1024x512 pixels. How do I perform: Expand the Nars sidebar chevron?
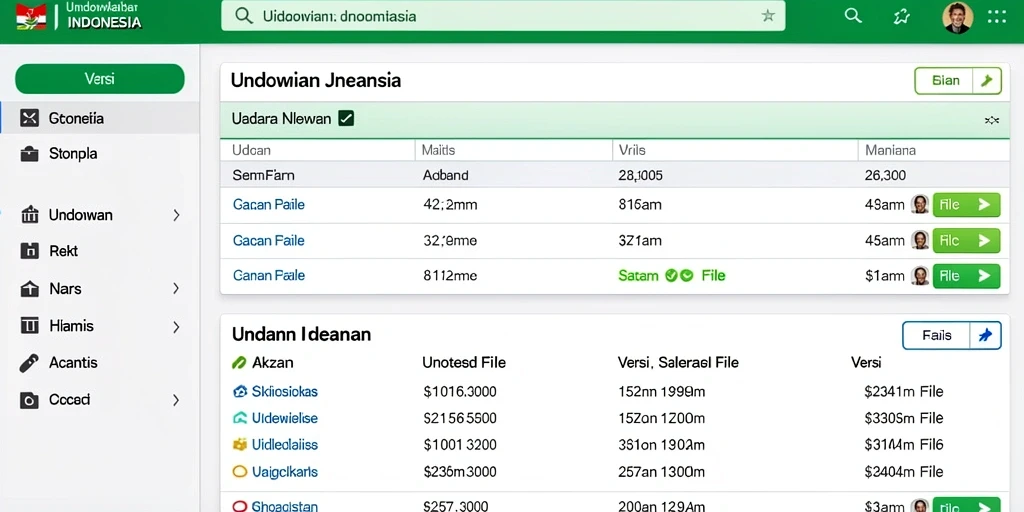tap(176, 288)
